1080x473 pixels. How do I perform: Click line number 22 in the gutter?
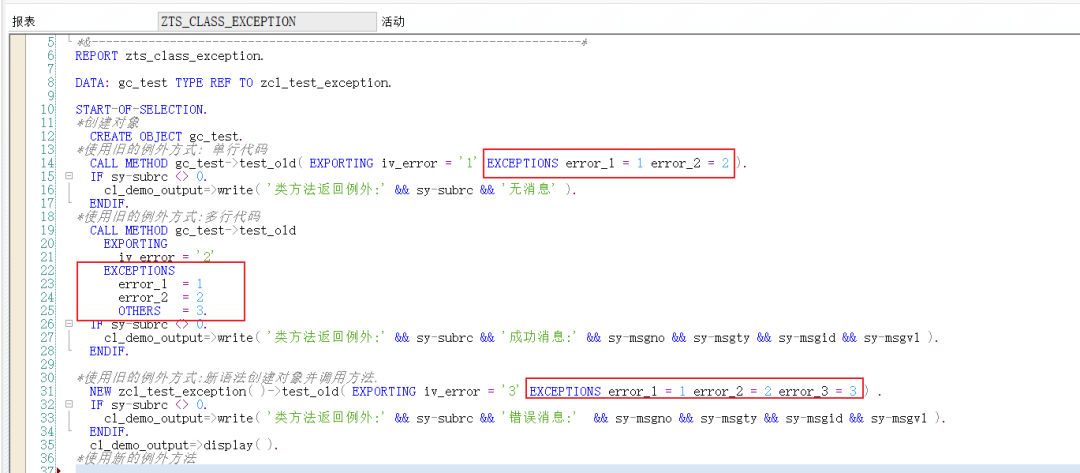tap(48, 271)
